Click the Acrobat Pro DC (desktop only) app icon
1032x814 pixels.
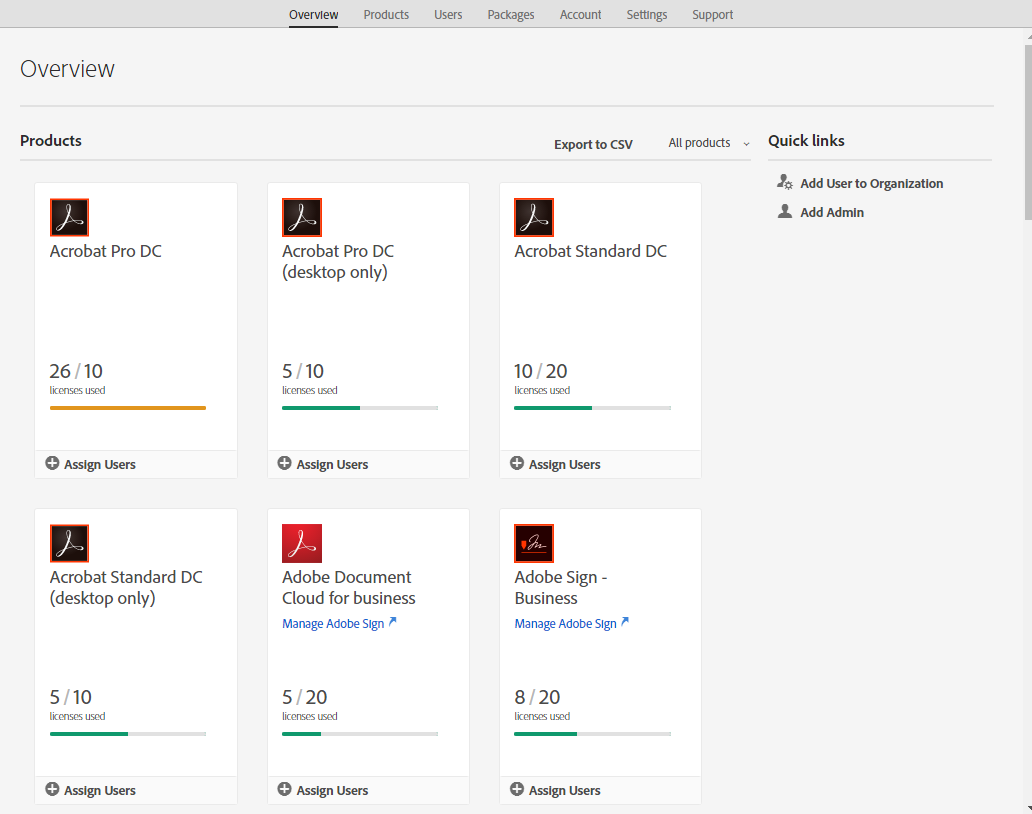[301, 217]
